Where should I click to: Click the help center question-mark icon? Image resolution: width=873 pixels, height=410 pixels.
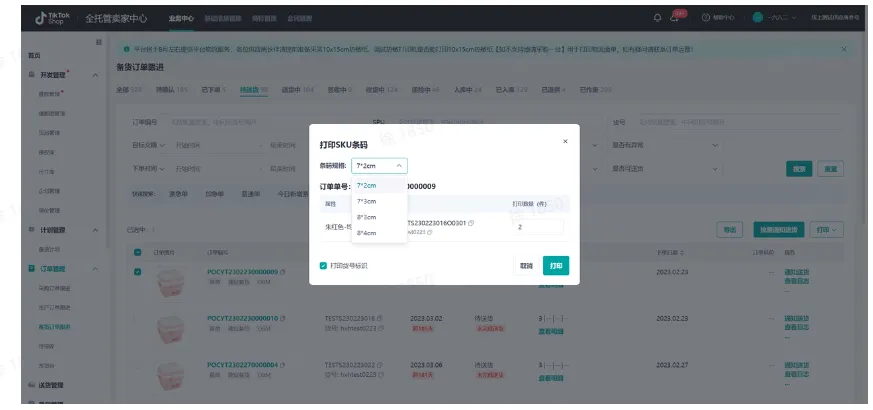[x=706, y=18]
